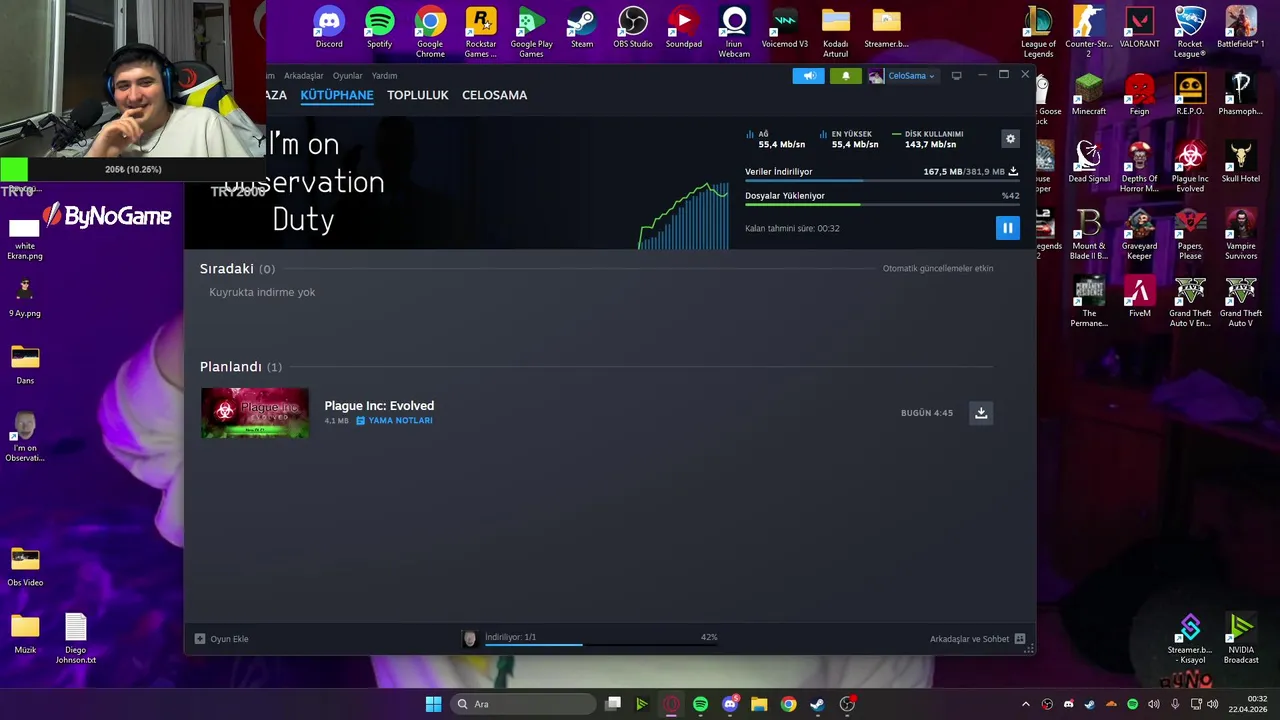The height and width of the screenshot is (720, 1280).
Task: Open the TOPLULUK tab
Action: 418,95
